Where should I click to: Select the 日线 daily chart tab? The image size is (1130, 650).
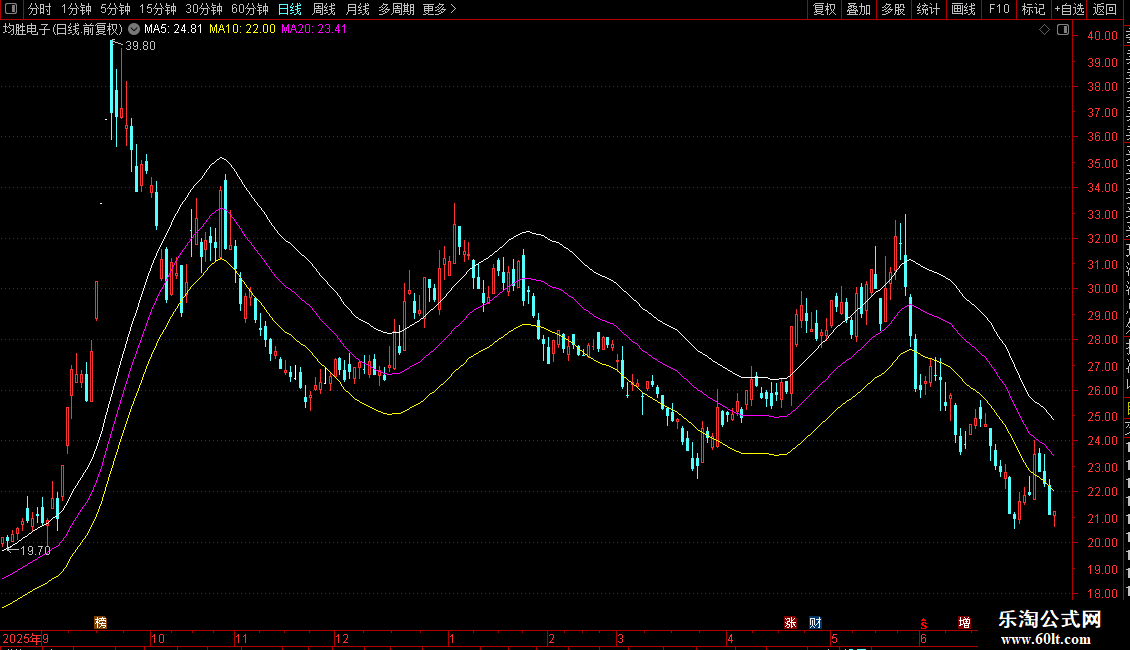point(290,9)
